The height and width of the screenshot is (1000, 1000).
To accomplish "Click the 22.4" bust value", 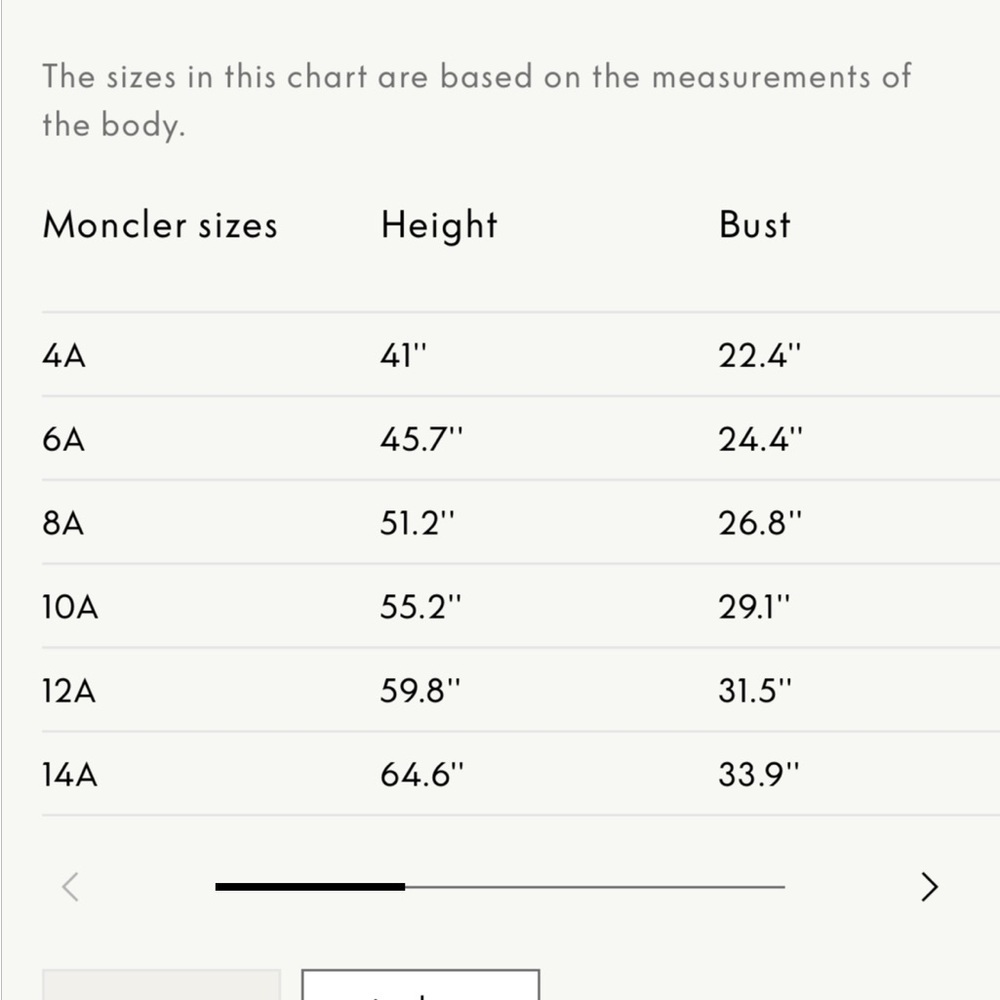I will click(759, 355).
